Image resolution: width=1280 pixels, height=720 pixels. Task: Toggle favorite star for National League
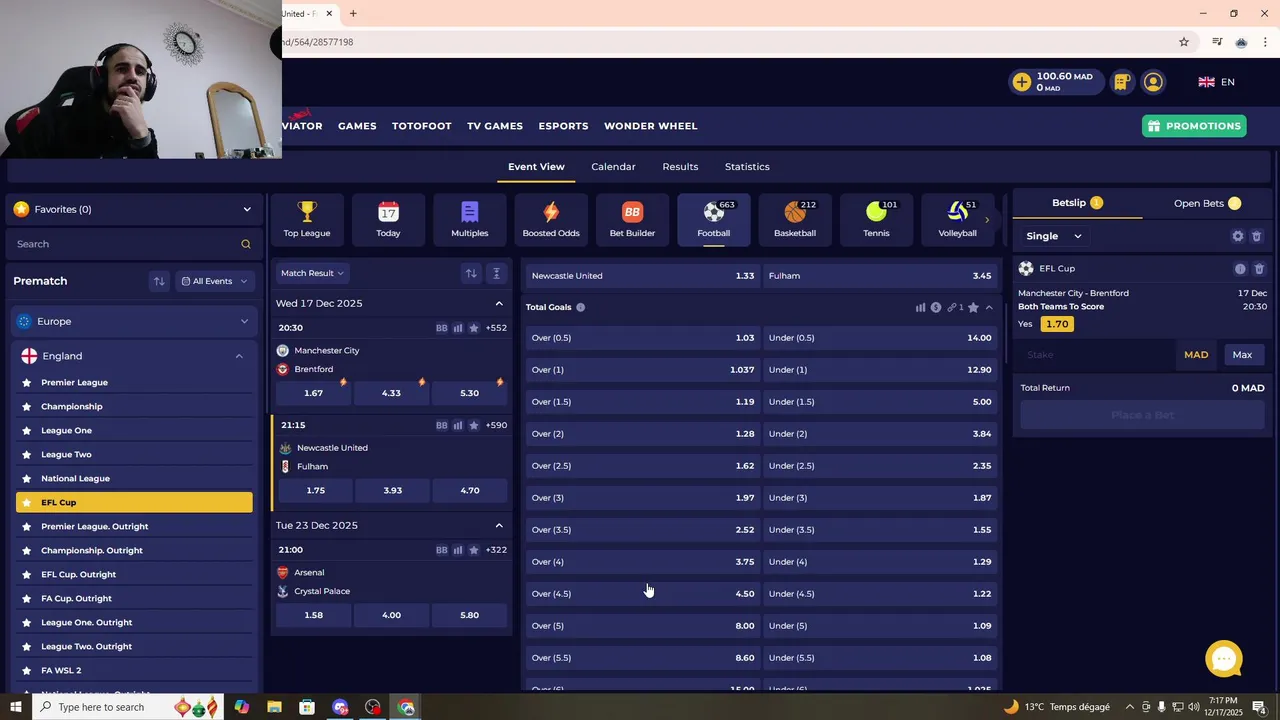(x=27, y=478)
